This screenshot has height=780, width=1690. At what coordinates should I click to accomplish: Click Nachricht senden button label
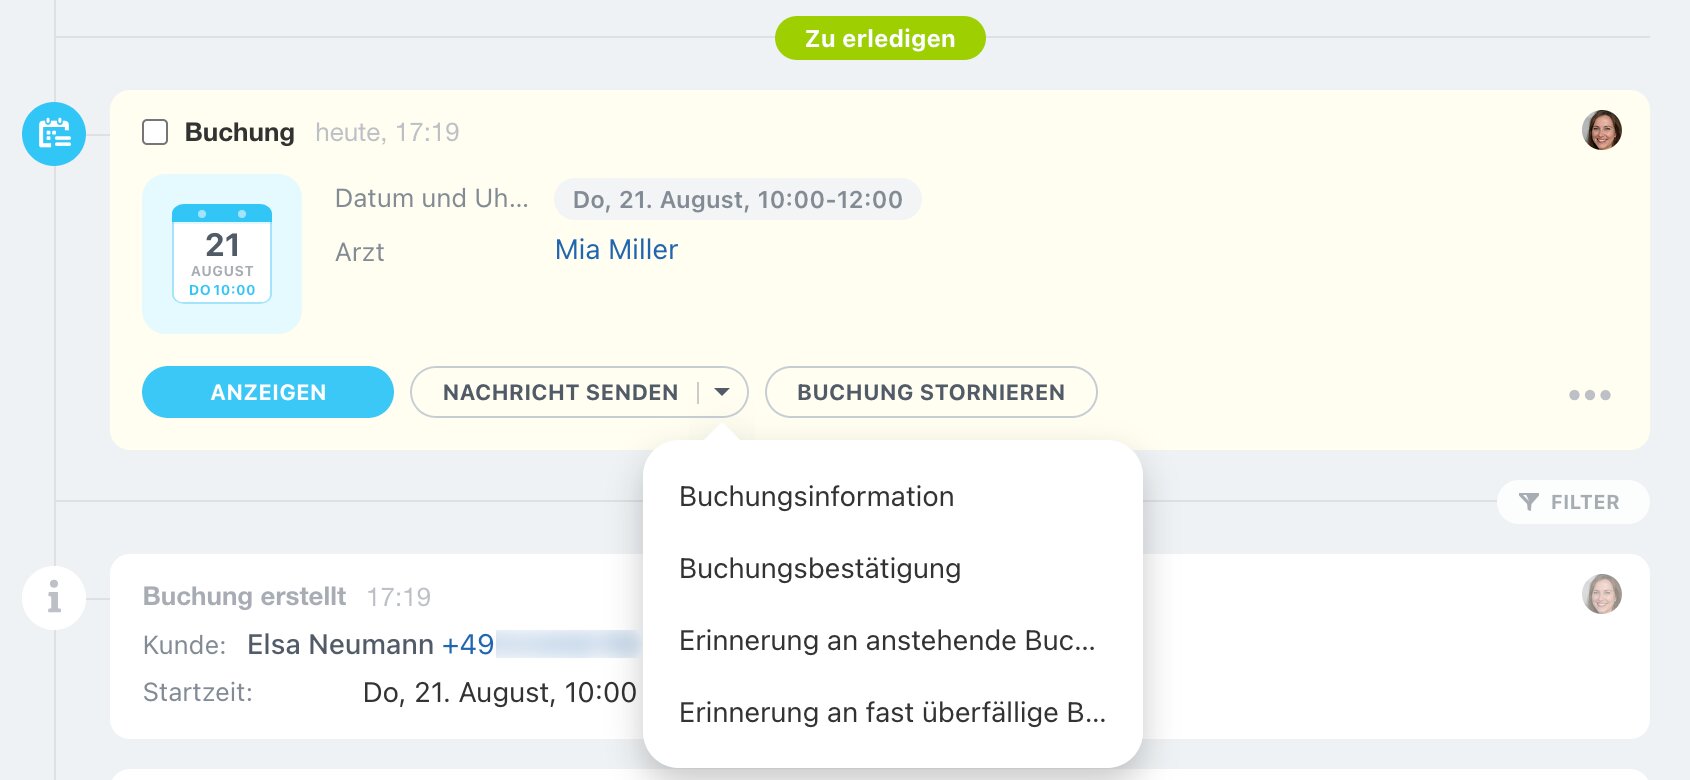[560, 392]
